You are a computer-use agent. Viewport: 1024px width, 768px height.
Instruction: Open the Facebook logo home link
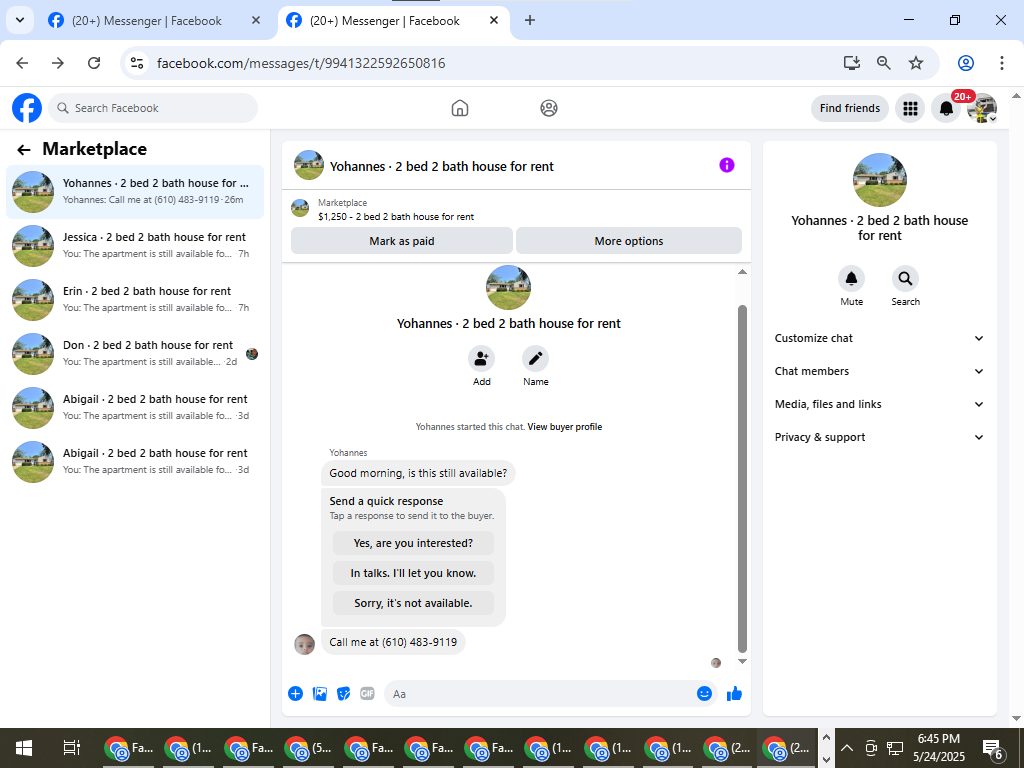[27, 108]
